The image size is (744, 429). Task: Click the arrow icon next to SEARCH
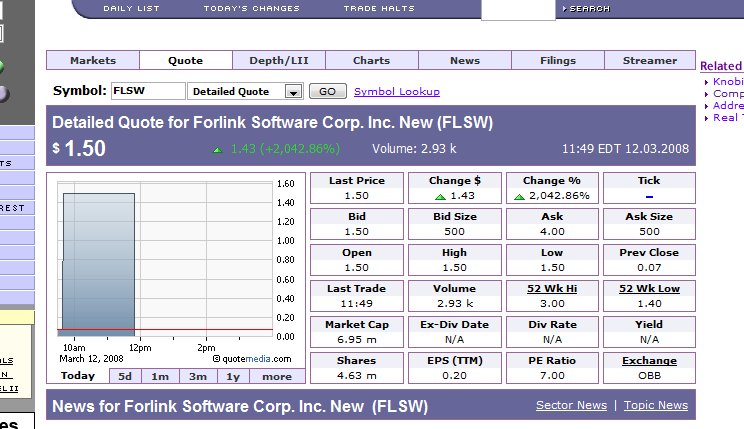(x=564, y=9)
